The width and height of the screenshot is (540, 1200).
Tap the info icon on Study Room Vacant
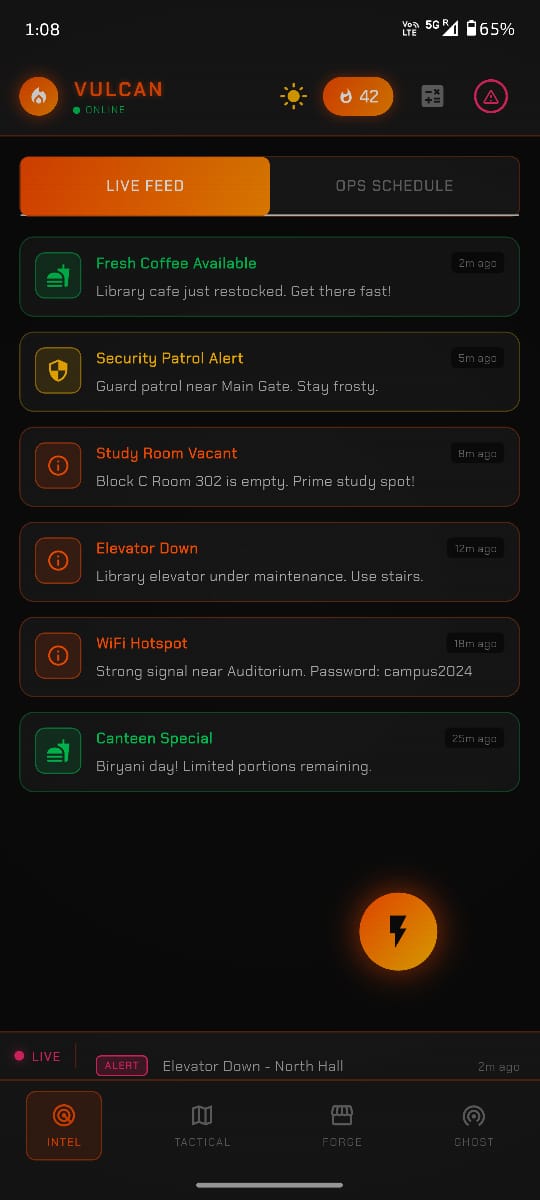click(58, 466)
